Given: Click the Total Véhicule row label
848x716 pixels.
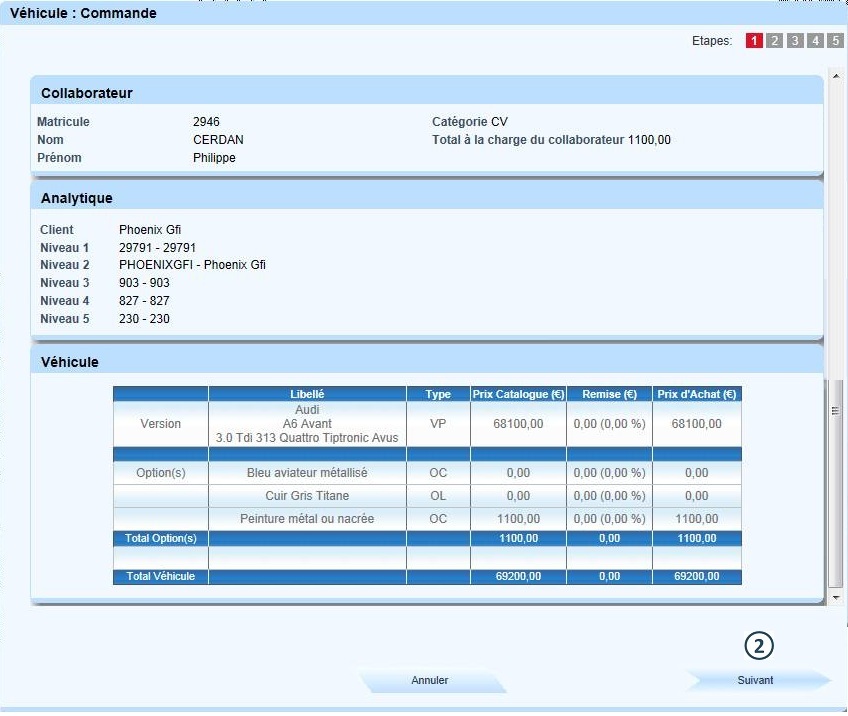Looking at the screenshot, I should (x=160, y=577).
